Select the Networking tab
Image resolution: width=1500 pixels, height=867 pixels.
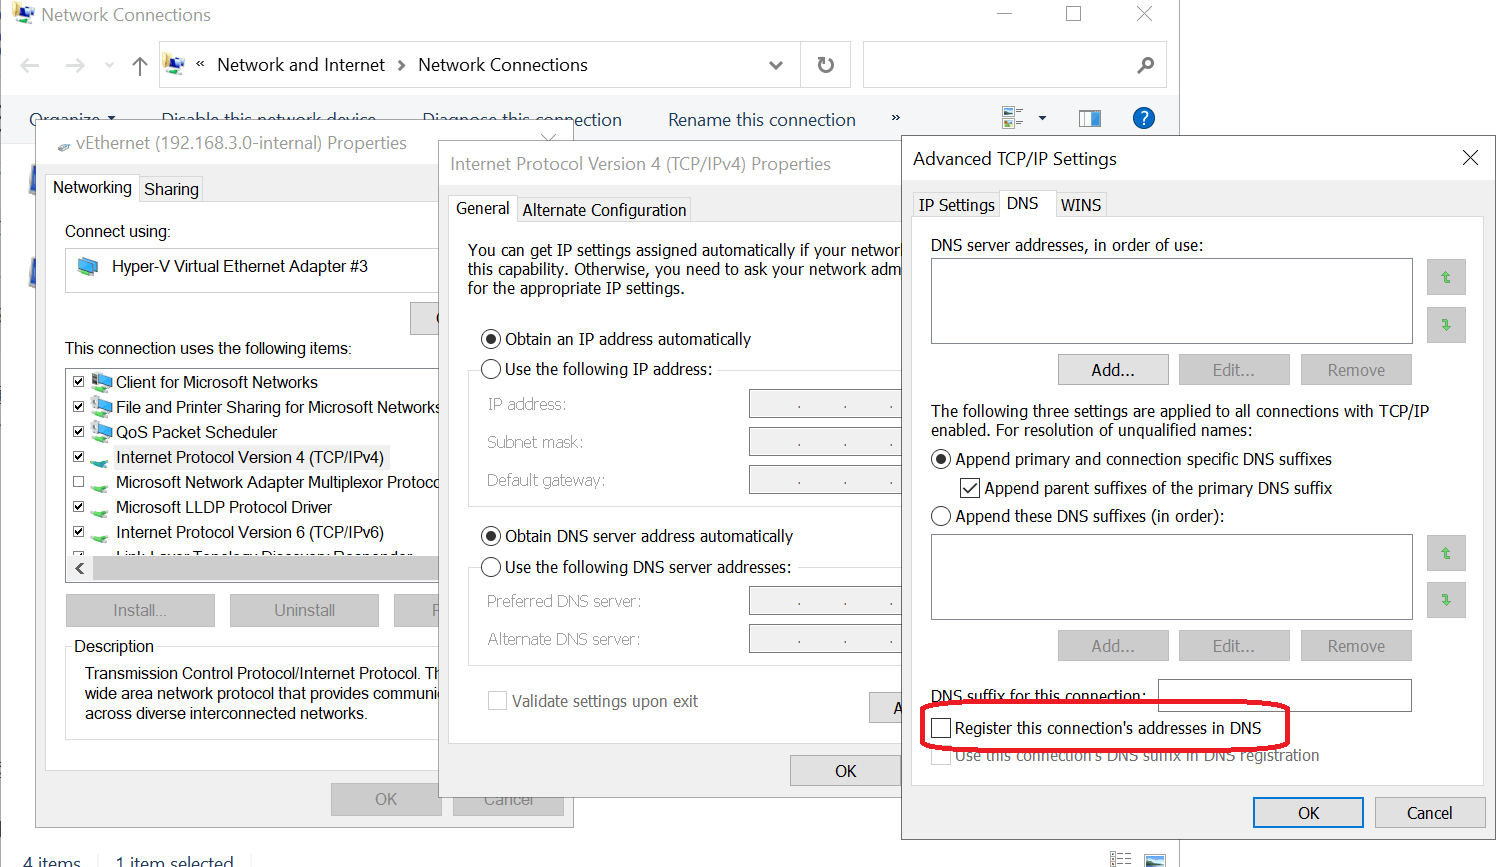(92, 187)
